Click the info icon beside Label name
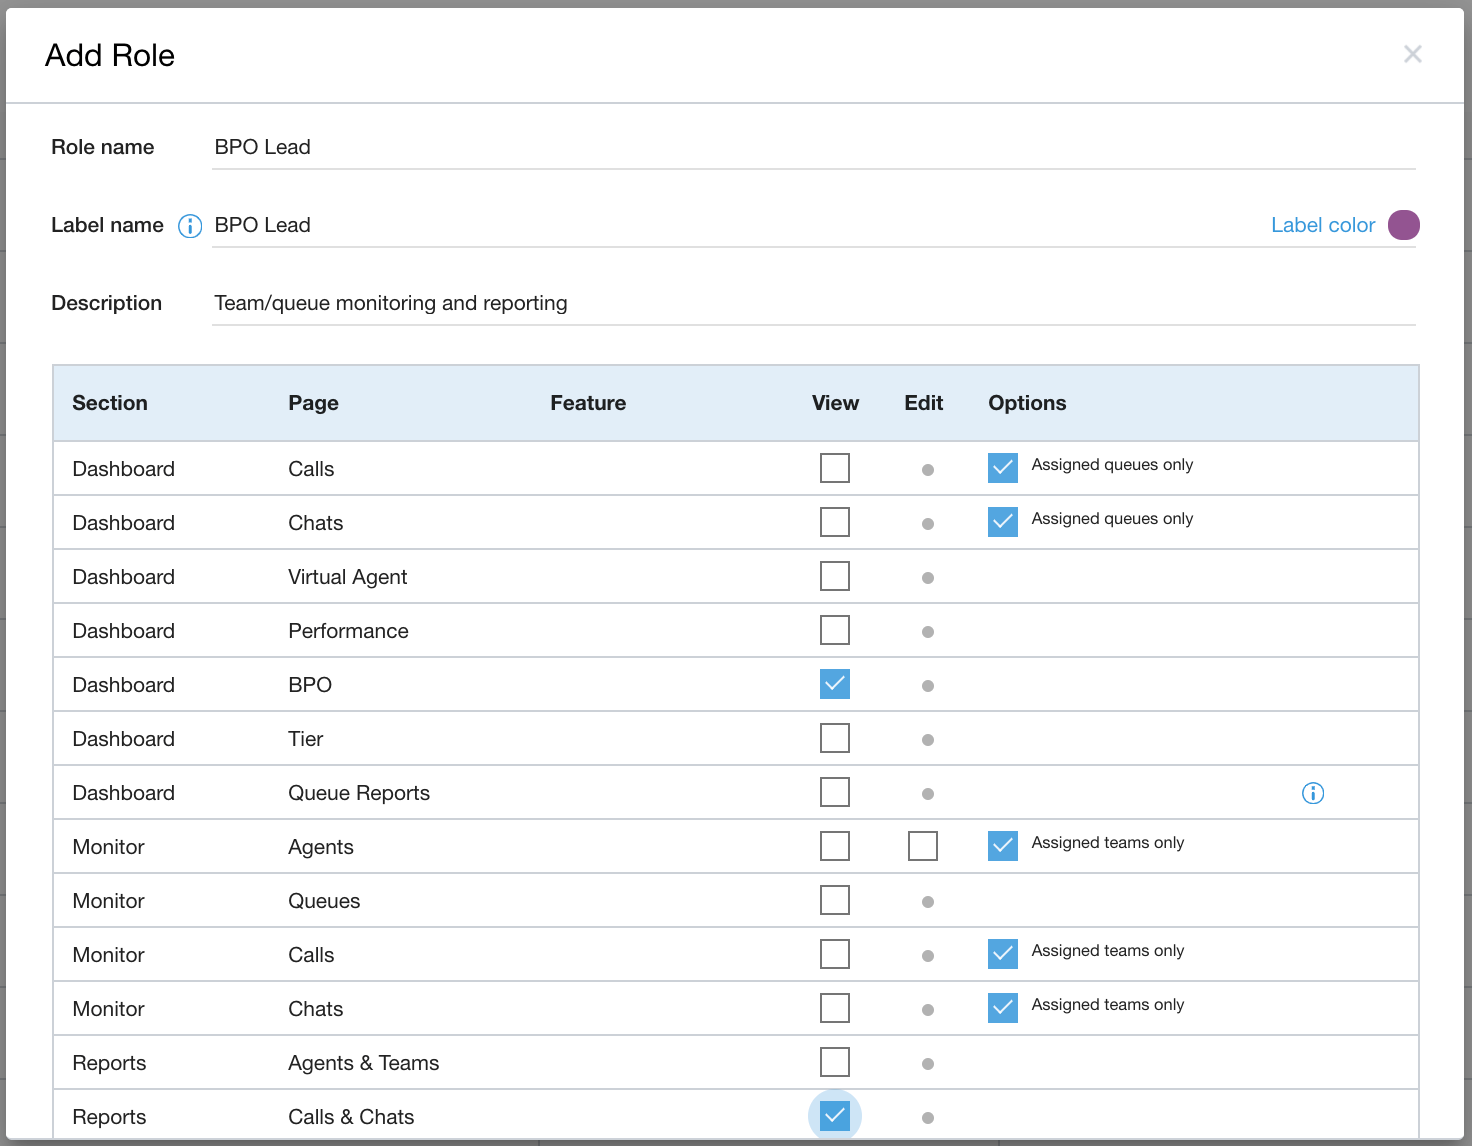This screenshot has width=1472, height=1146. 189,226
